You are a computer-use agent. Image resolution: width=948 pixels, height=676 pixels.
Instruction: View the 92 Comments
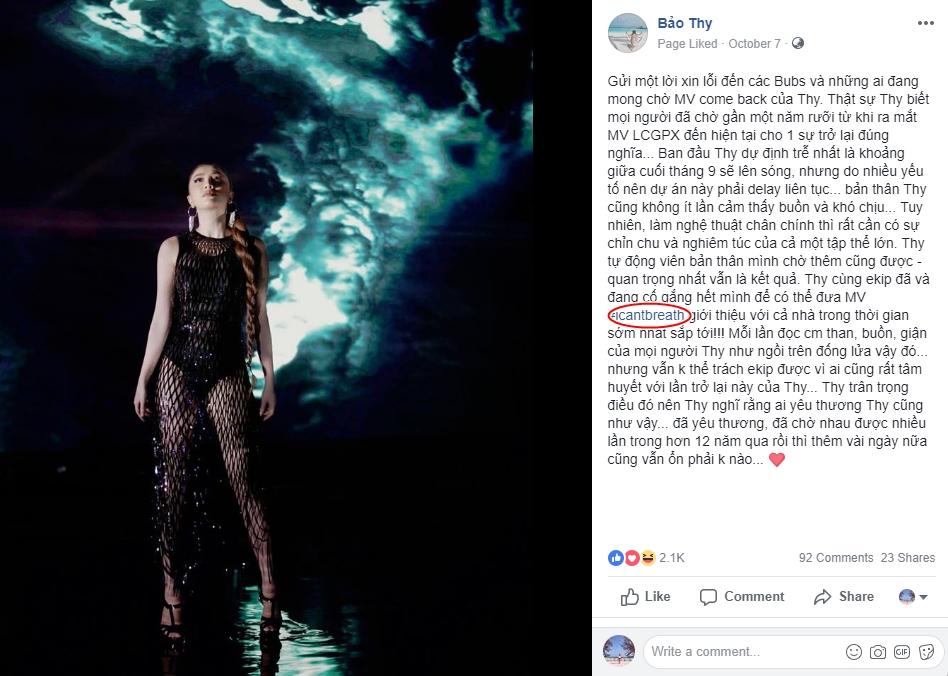836,557
